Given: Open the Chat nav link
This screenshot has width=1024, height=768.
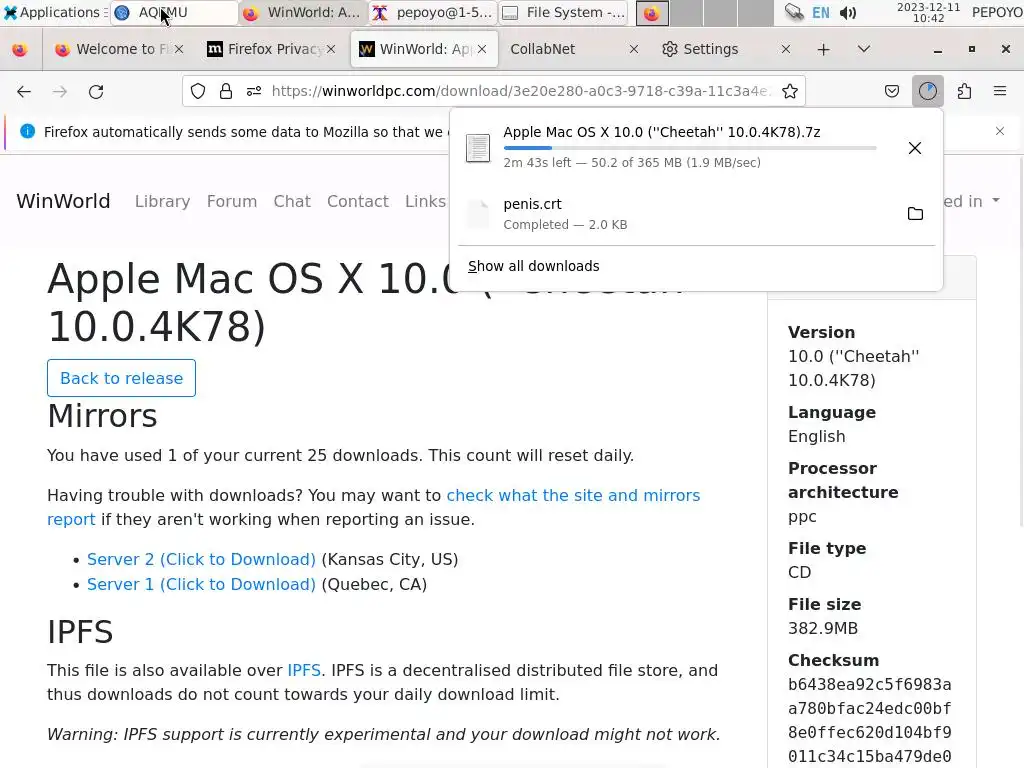Looking at the screenshot, I should tap(292, 201).
